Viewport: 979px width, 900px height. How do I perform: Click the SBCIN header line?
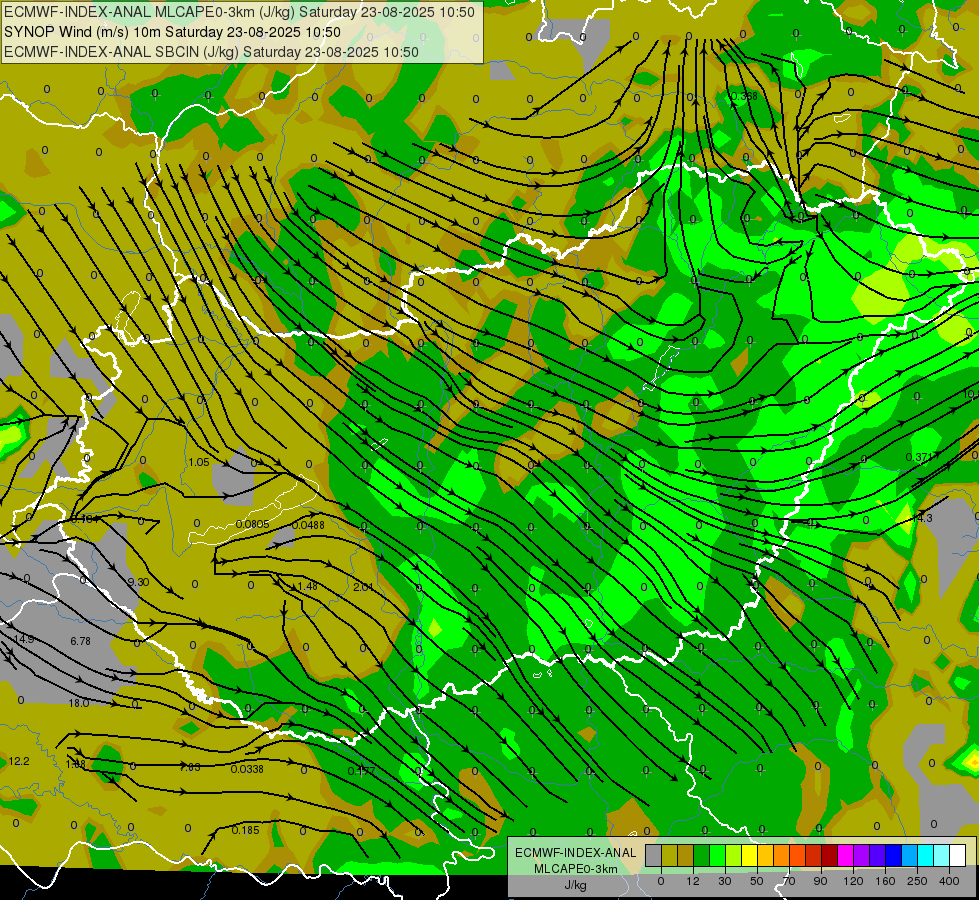click(211, 52)
